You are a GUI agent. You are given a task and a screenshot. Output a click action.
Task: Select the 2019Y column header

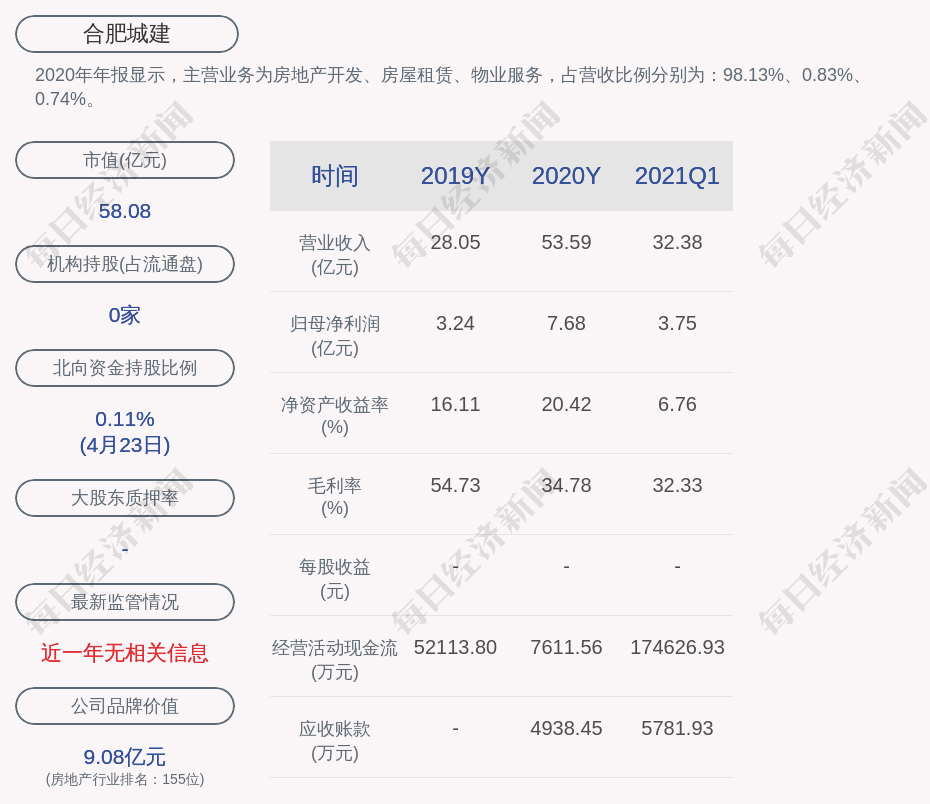tap(455, 176)
